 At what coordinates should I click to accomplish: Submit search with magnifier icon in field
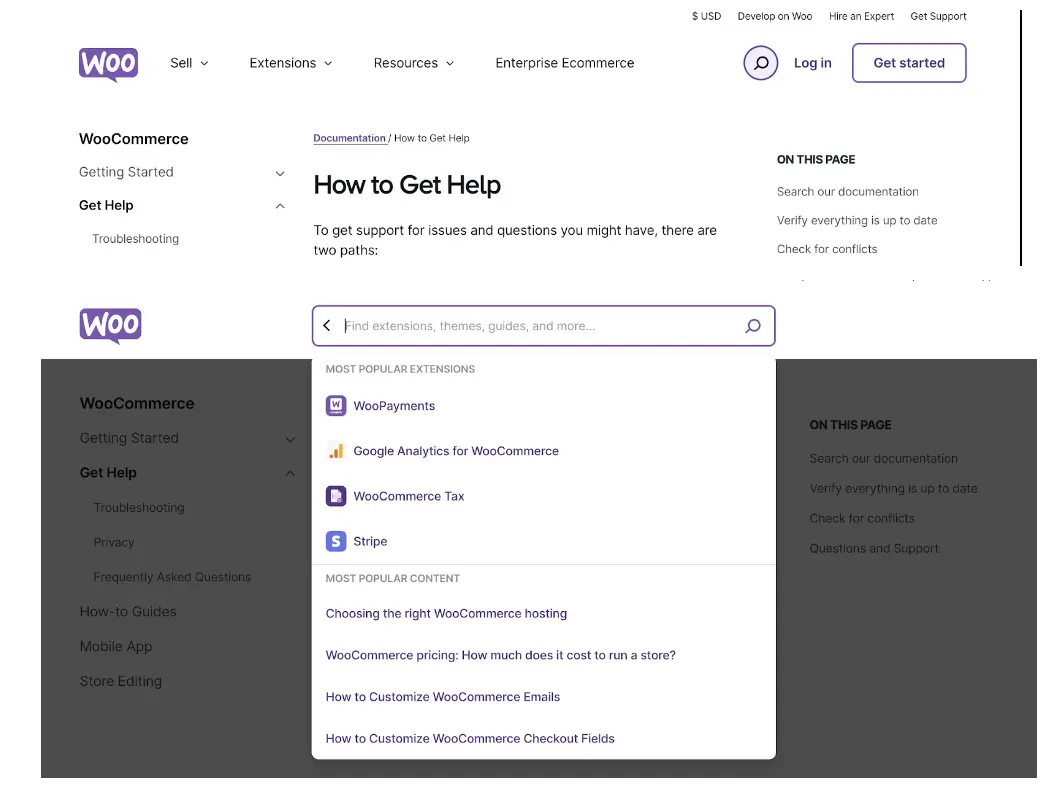coord(753,326)
